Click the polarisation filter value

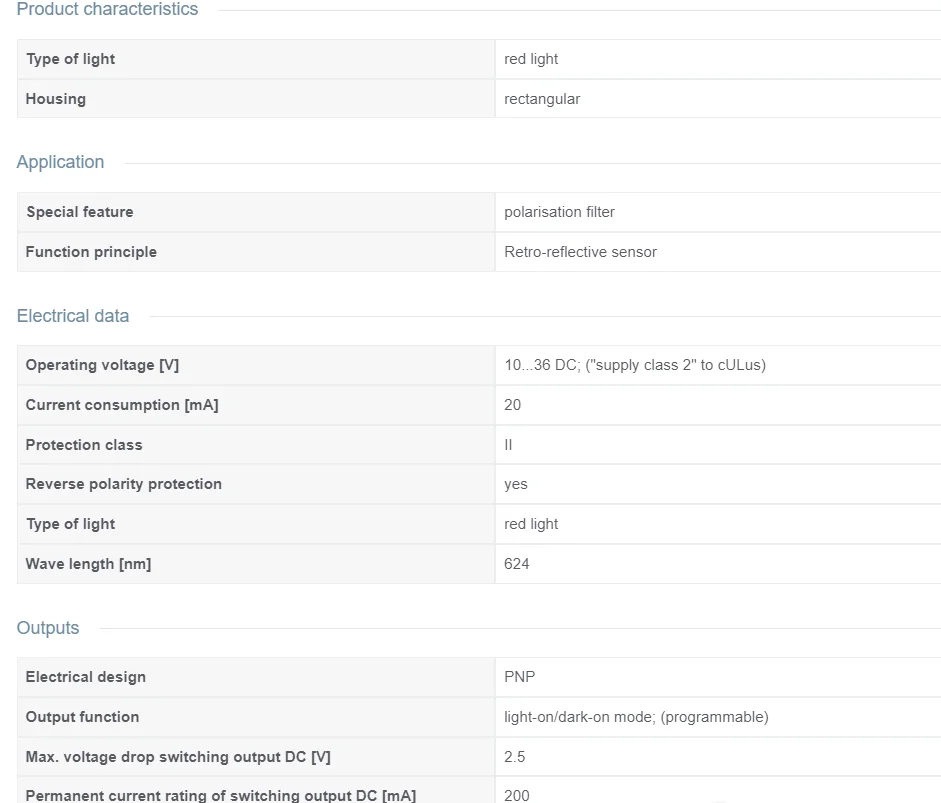(559, 212)
